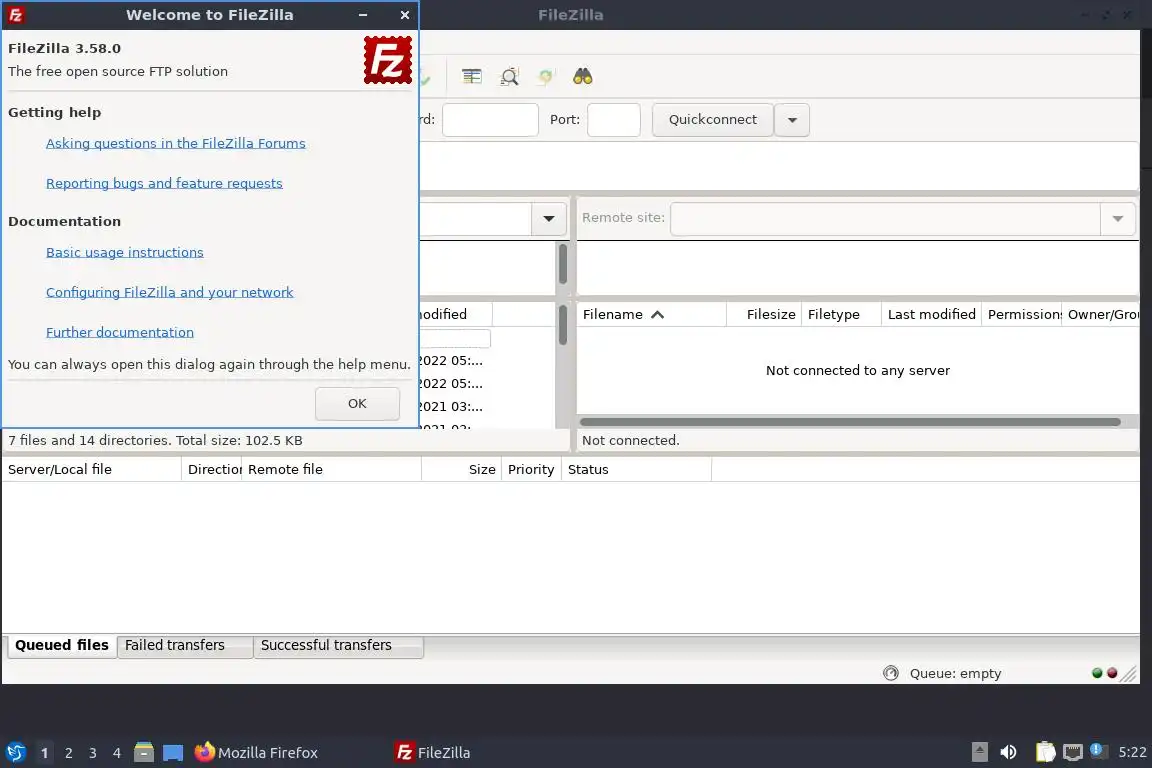This screenshot has width=1152, height=768.
Task: Click the queue speed gauge icon
Action: click(890, 672)
